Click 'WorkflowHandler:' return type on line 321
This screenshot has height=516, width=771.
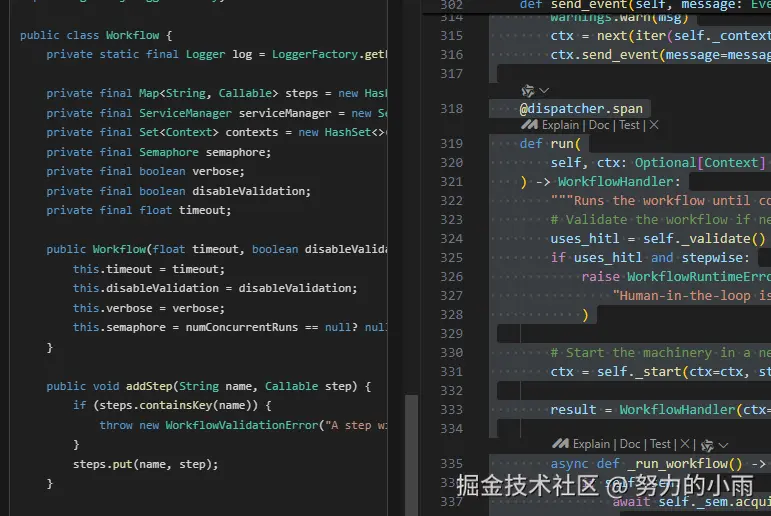pos(619,182)
